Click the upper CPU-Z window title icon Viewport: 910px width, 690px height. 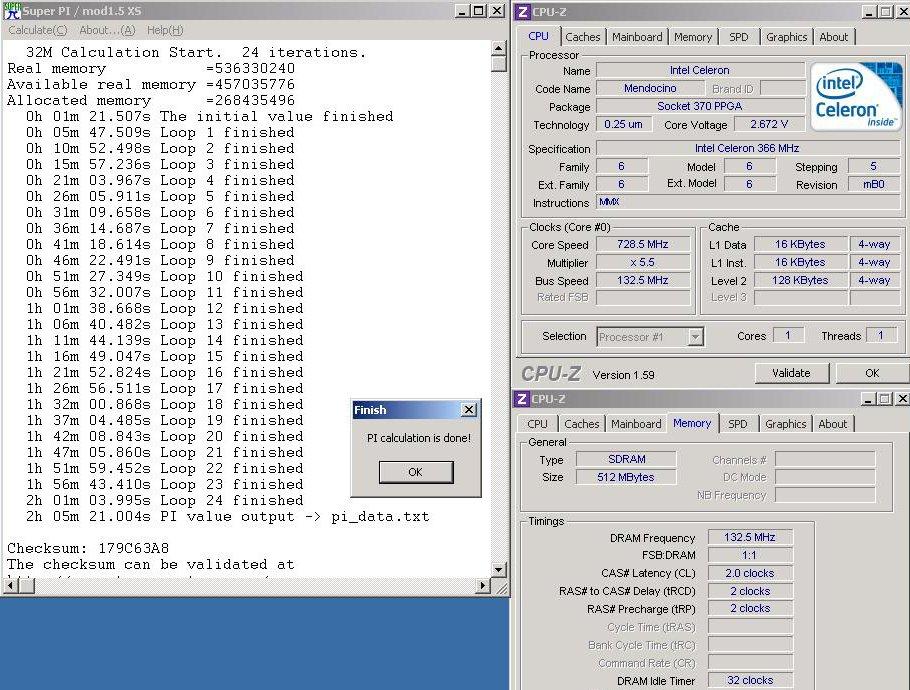(x=522, y=12)
